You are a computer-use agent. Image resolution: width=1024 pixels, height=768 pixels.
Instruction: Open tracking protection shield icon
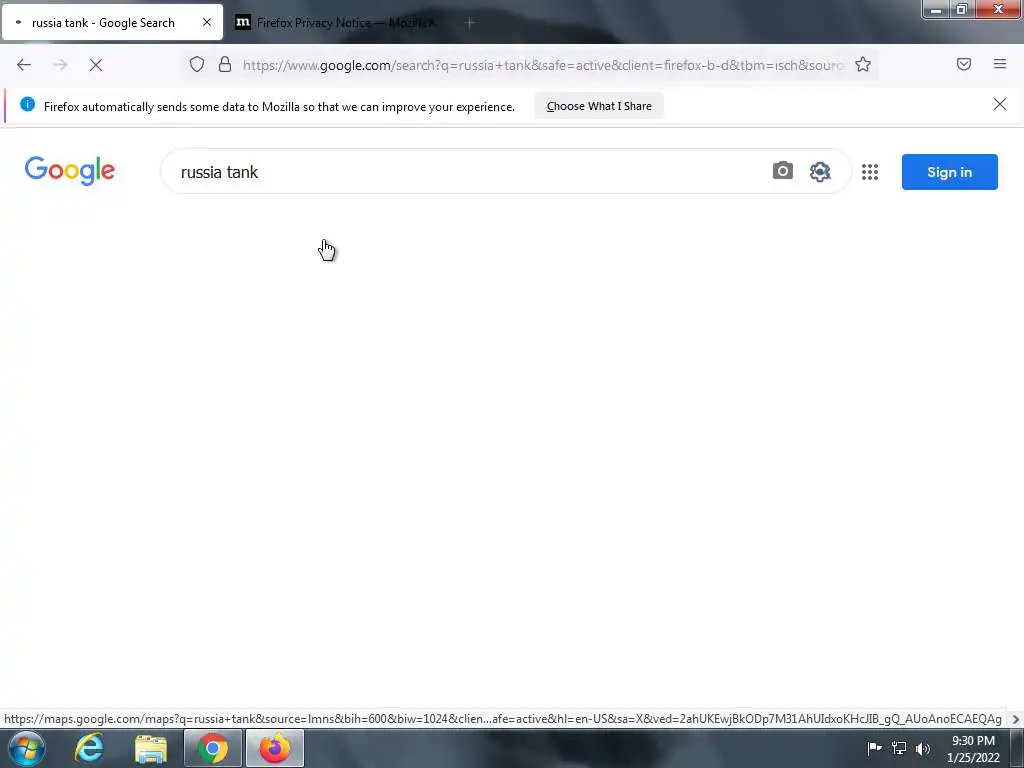point(197,64)
